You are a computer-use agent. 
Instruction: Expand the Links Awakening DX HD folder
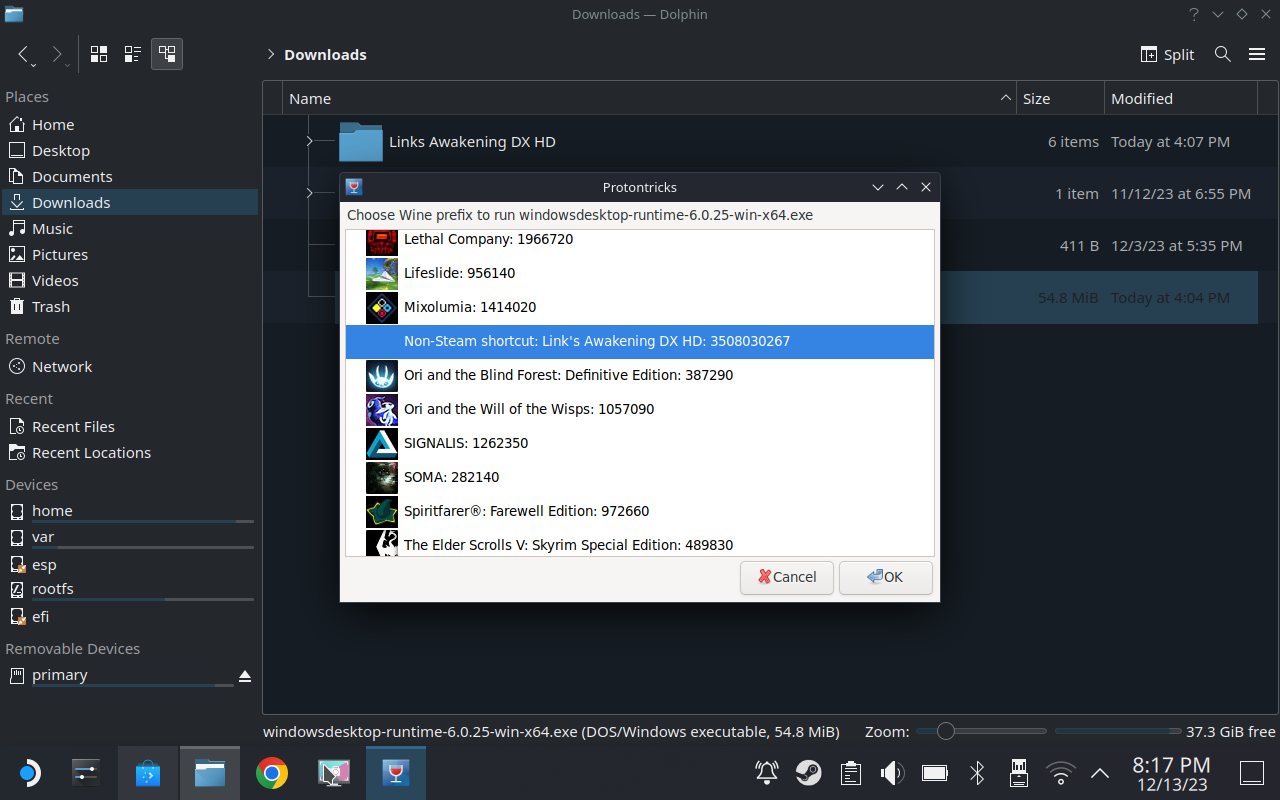click(310, 142)
